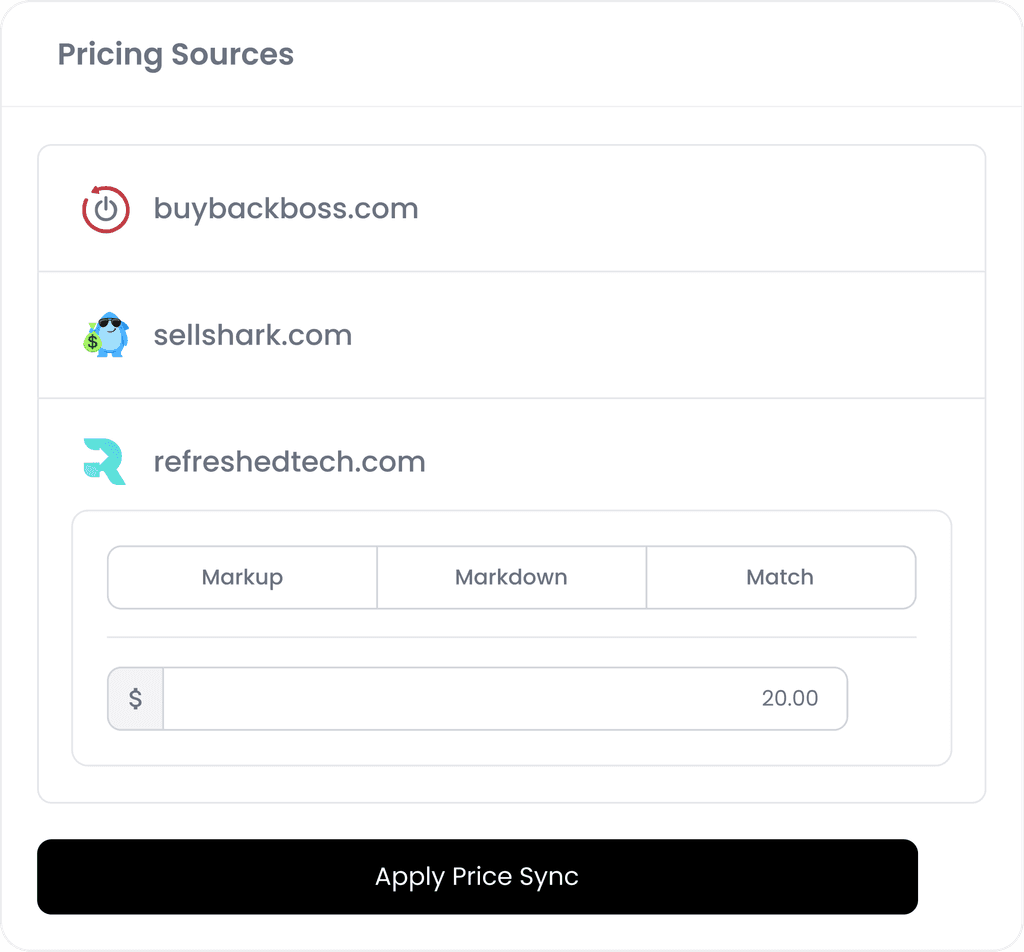Select the Match pricing option
The height and width of the screenshot is (952, 1024).
click(x=780, y=577)
